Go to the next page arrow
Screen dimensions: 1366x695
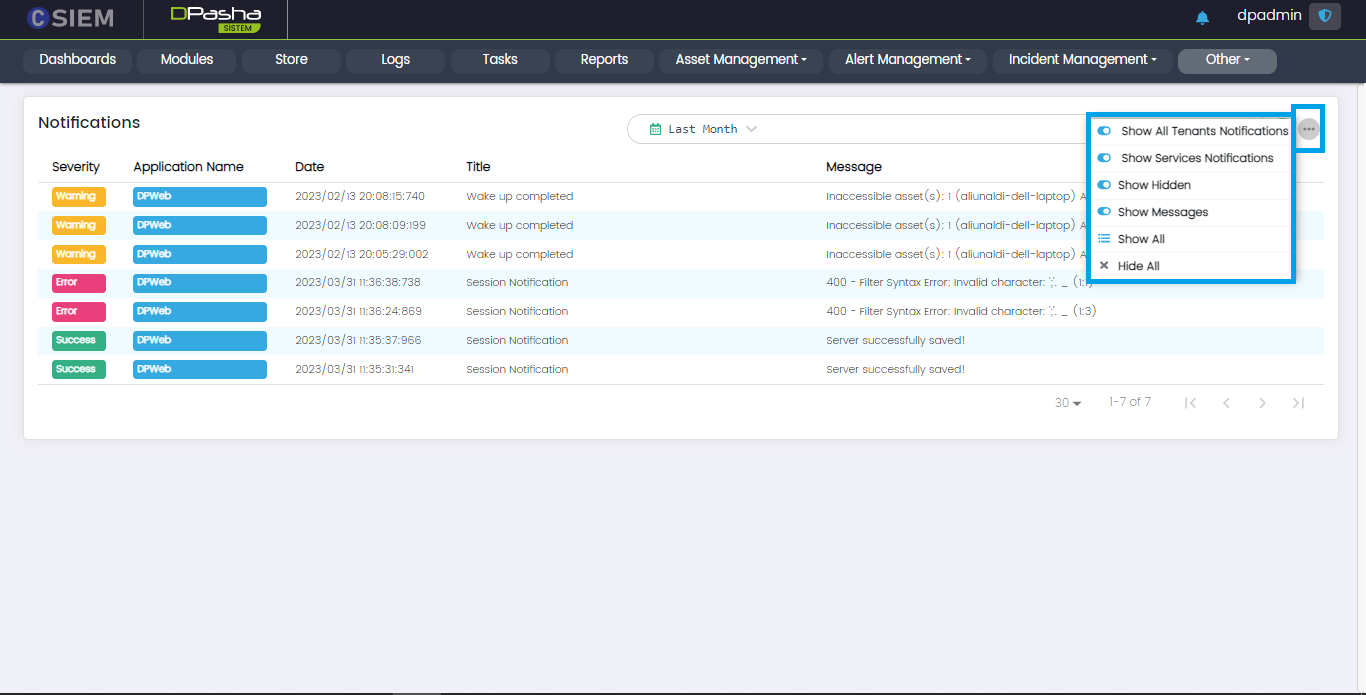[x=1262, y=403]
